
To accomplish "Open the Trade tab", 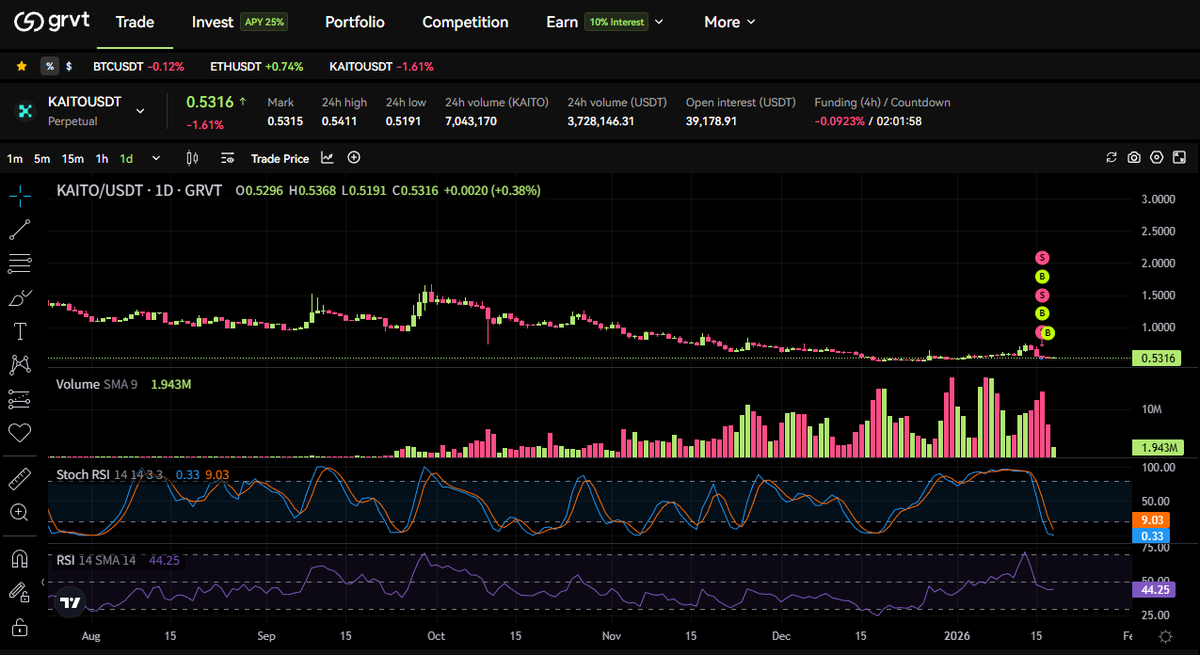I will tap(135, 22).
